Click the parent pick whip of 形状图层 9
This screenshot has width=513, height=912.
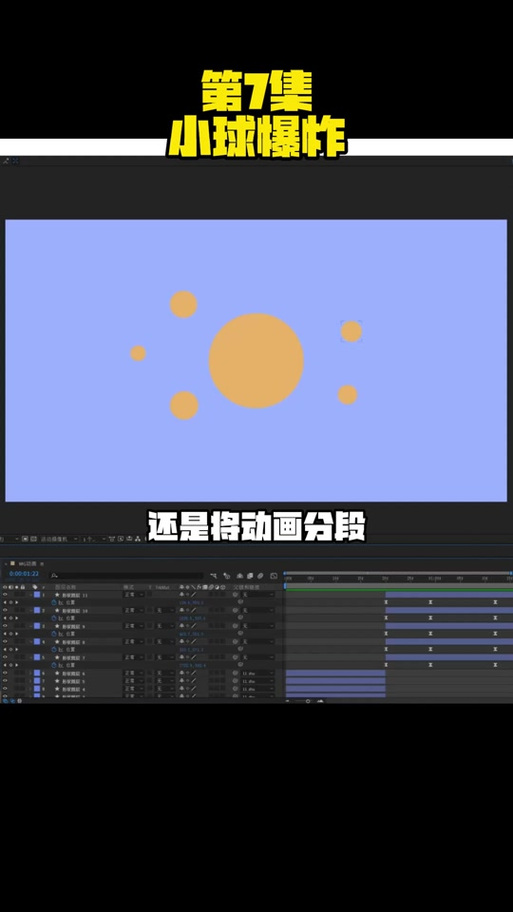[x=235, y=626]
